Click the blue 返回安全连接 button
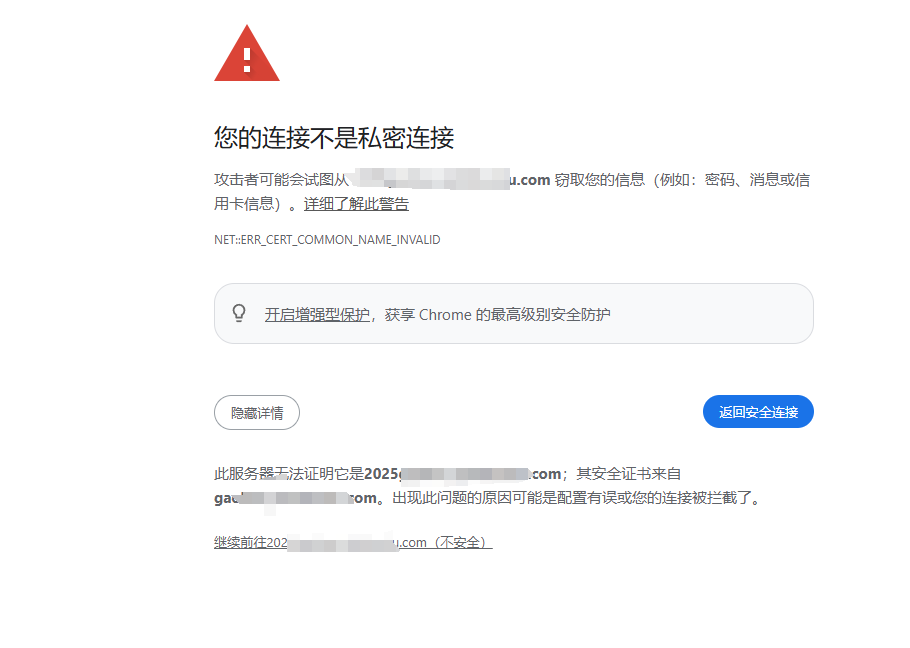Screen dimensions: 910x648 point(758,412)
